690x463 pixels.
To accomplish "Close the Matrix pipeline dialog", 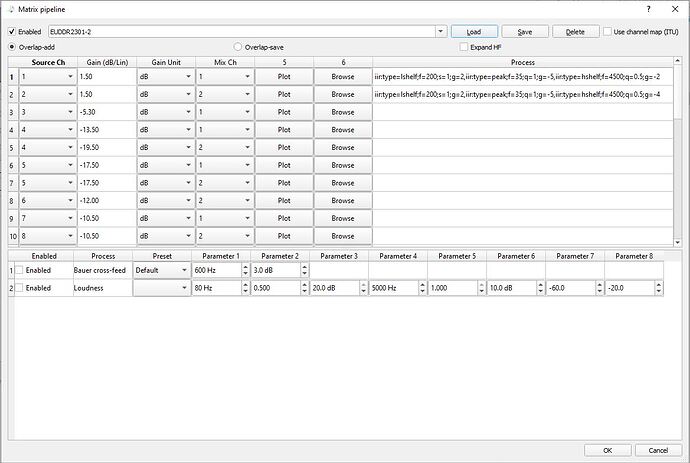I will pyautogui.click(x=675, y=9).
